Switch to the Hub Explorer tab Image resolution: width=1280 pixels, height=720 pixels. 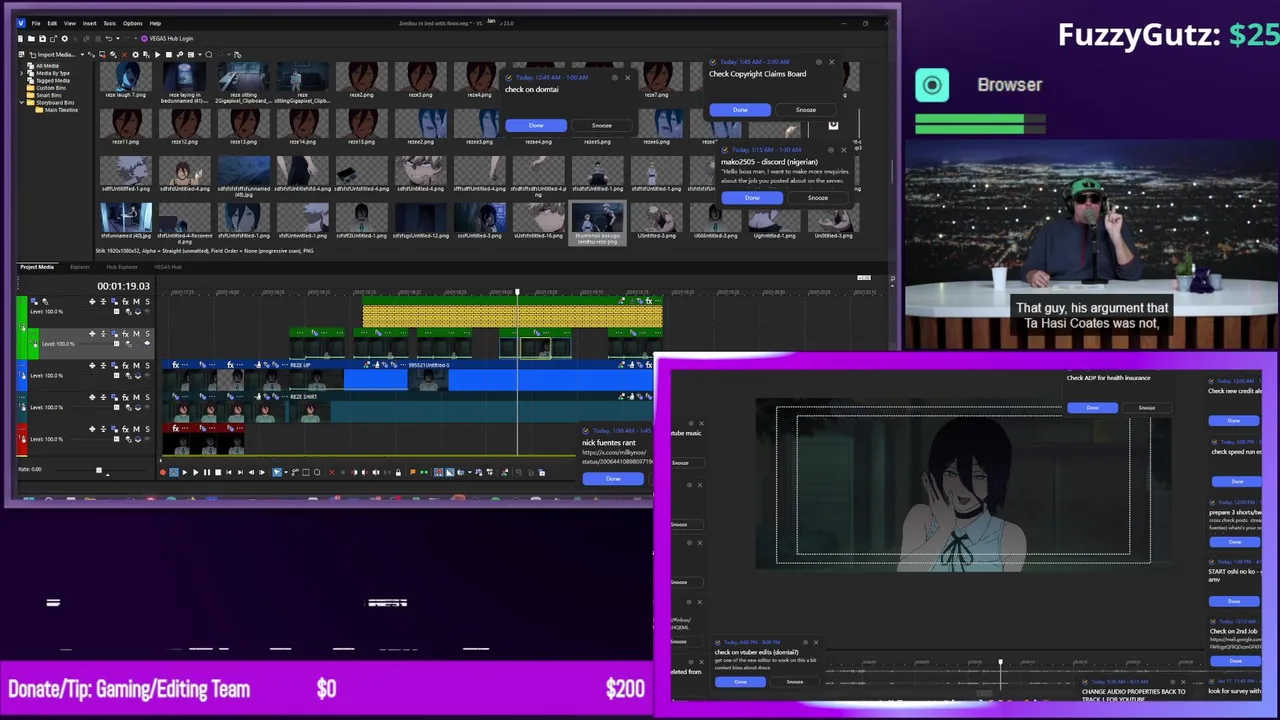[122, 267]
